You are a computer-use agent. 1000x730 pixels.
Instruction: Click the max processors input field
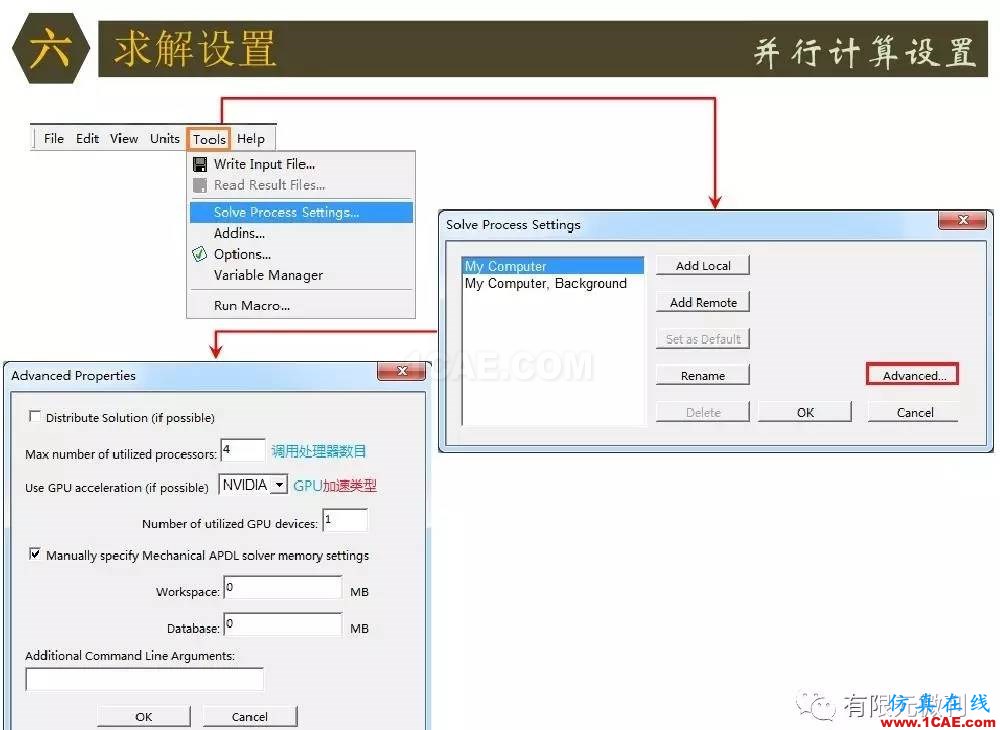pos(242,450)
